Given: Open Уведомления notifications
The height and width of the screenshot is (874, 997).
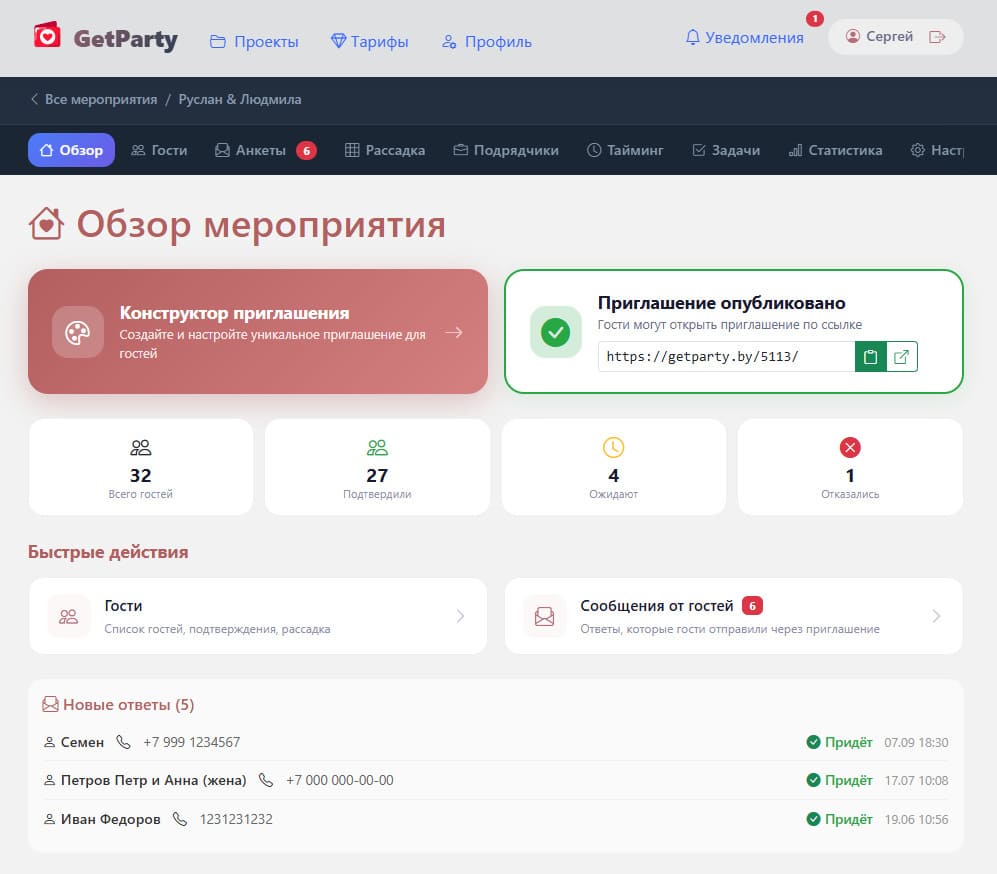Looking at the screenshot, I should [745, 38].
